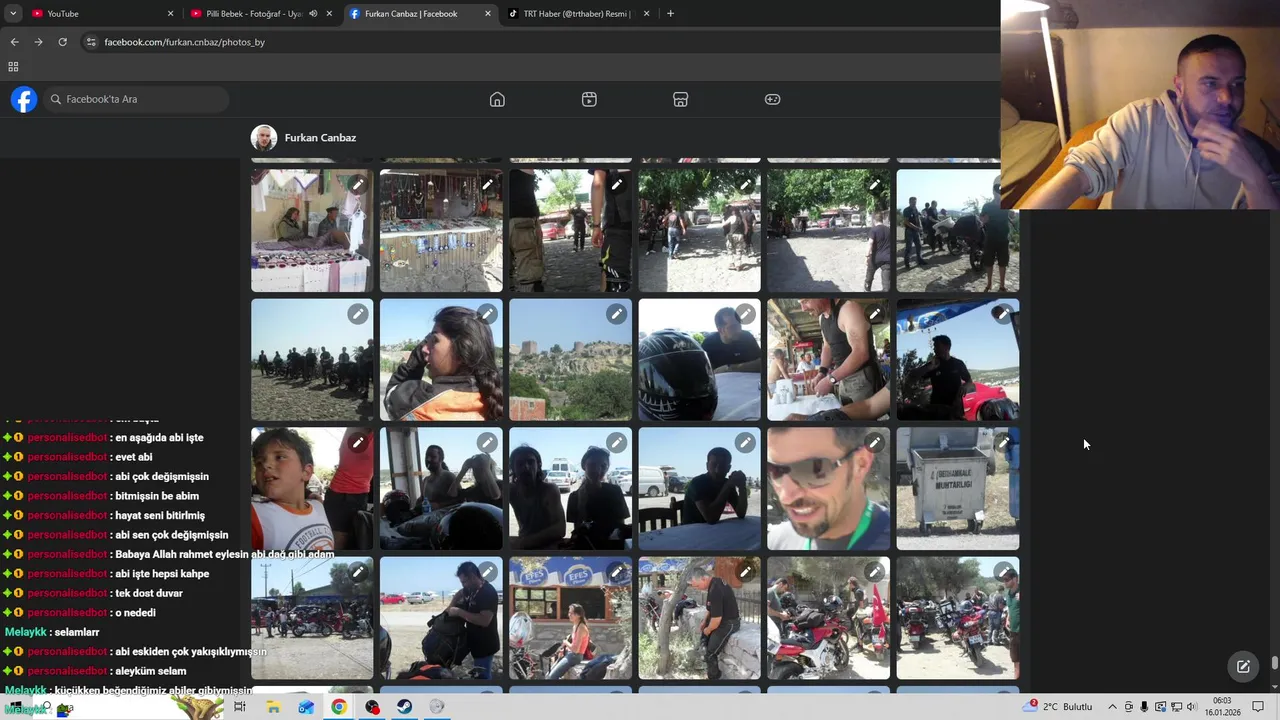Image resolution: width=1280 pixels, height=720 pixels.
Task: Open the Steam icon in the taskbar
Action: (404, 707)
